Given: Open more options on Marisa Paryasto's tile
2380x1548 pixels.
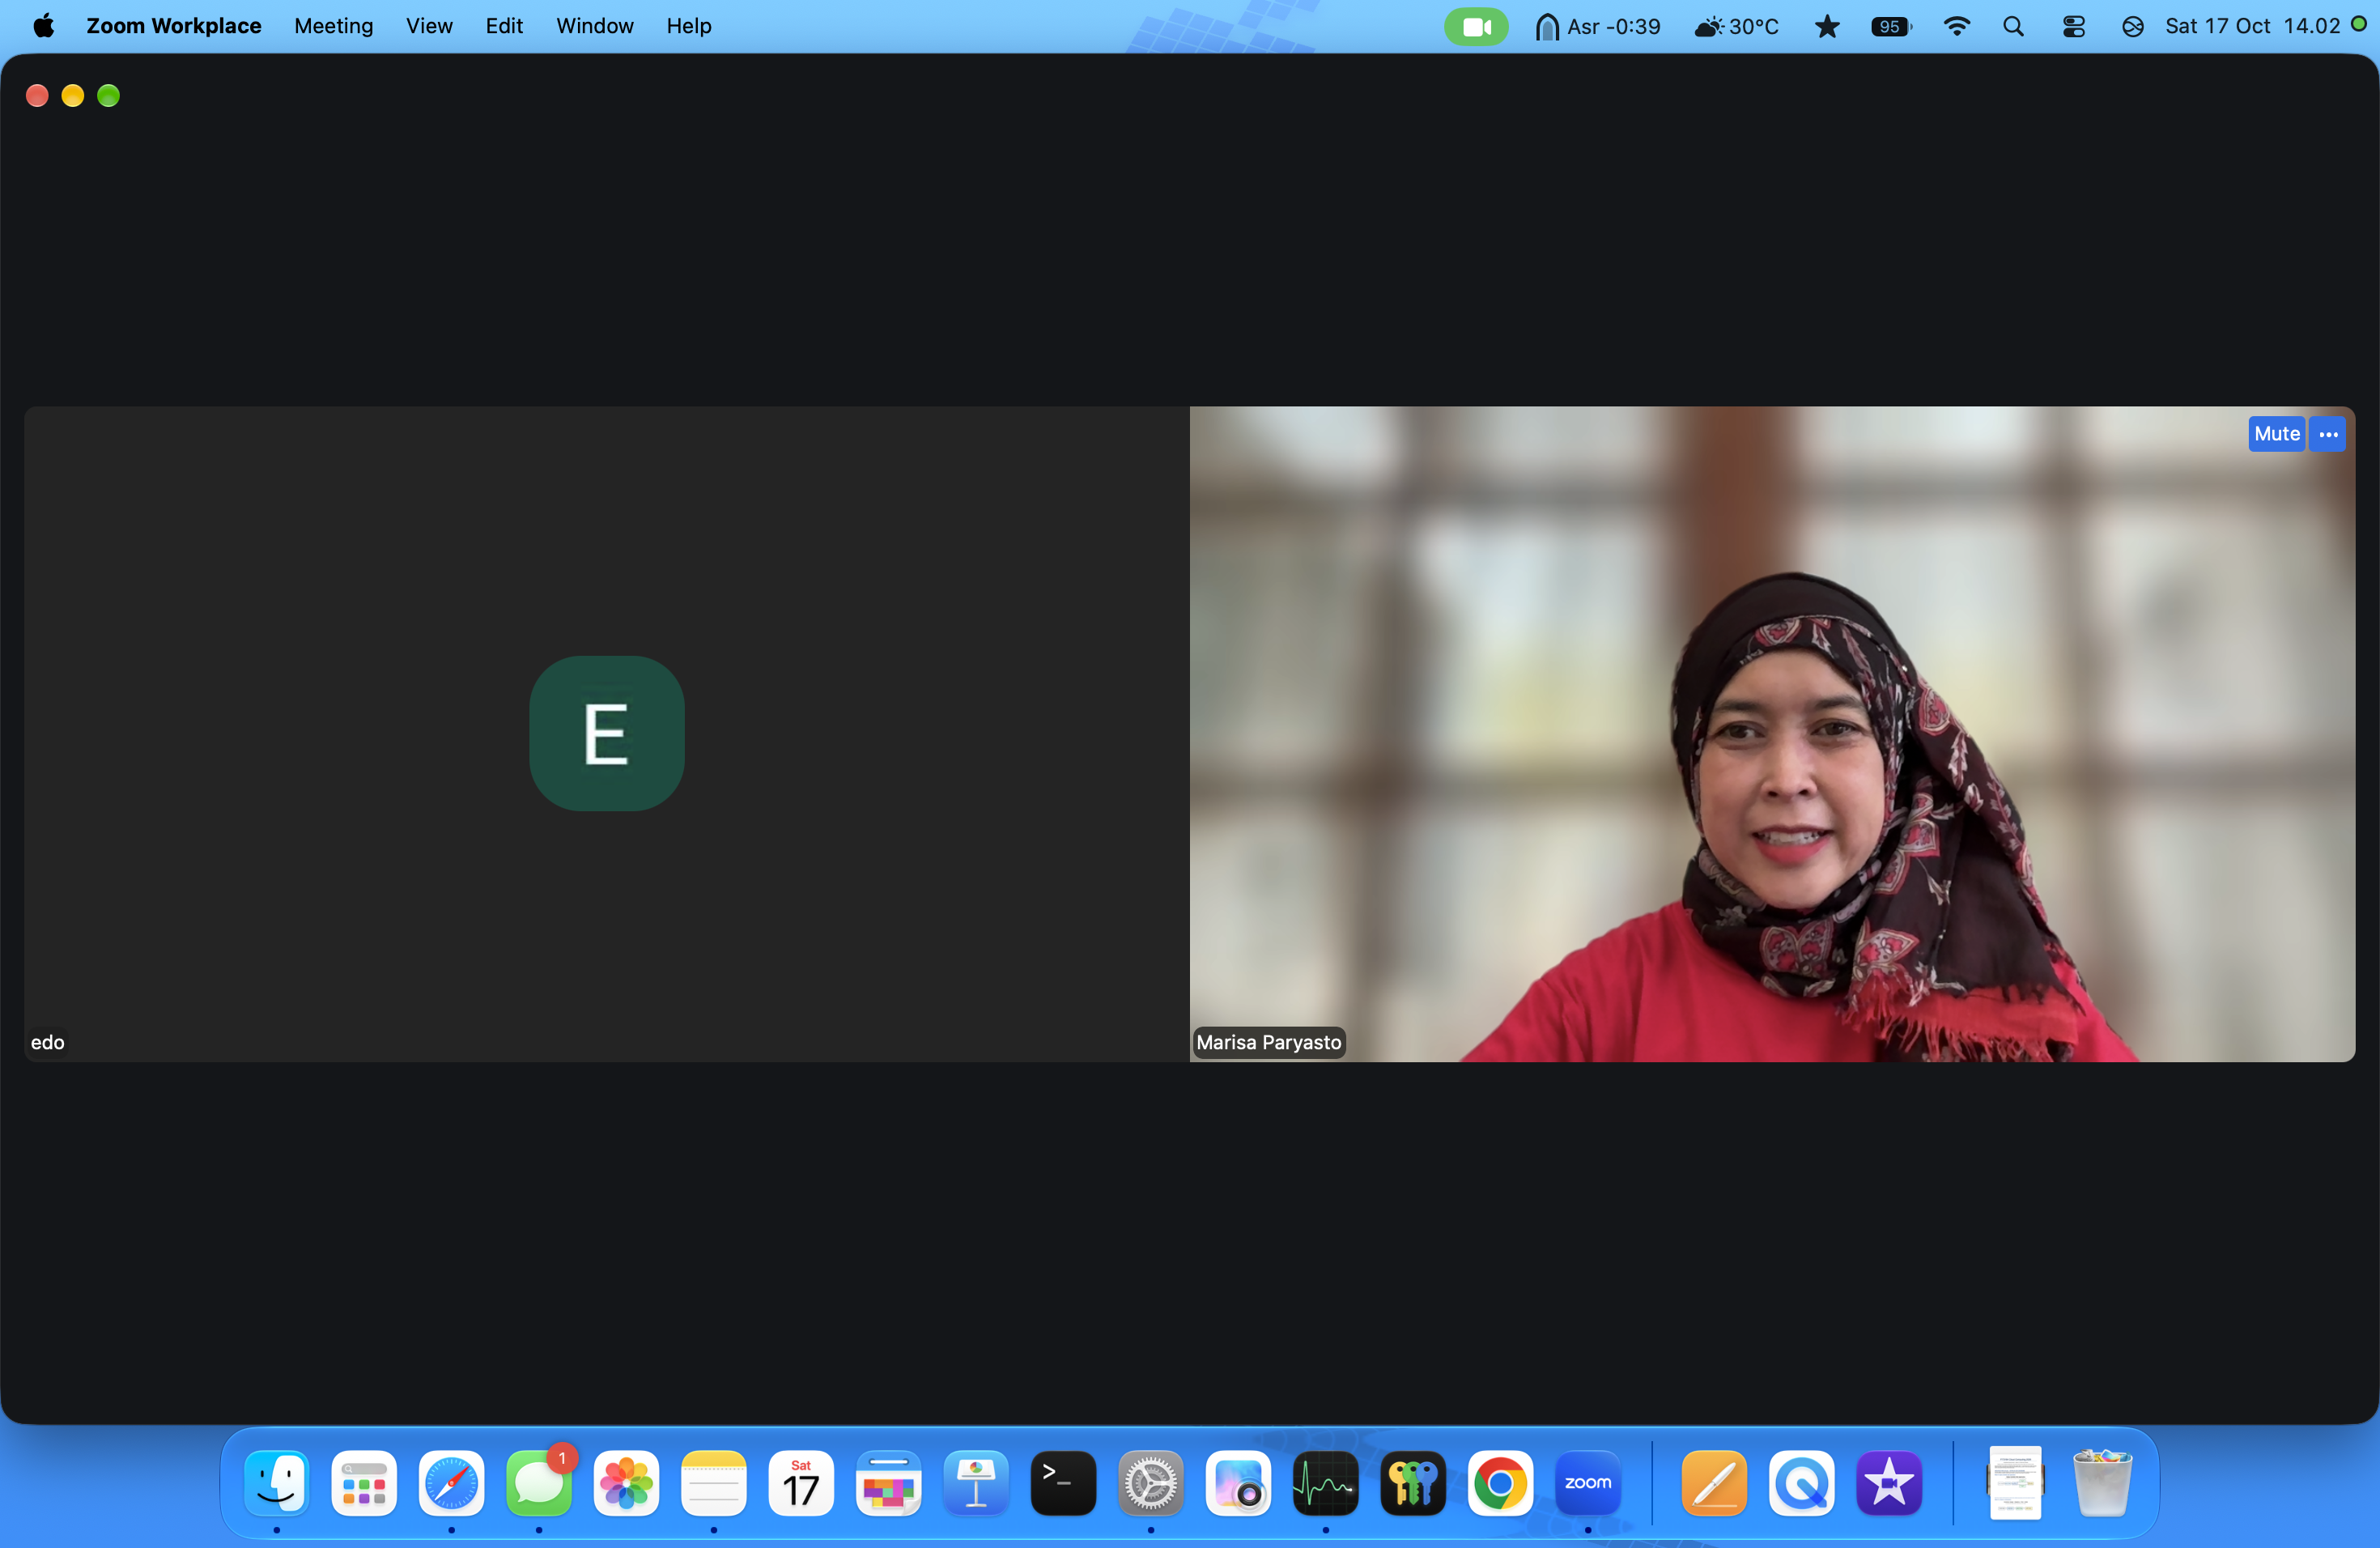Looking at the screenshot, I should 2328,434.
